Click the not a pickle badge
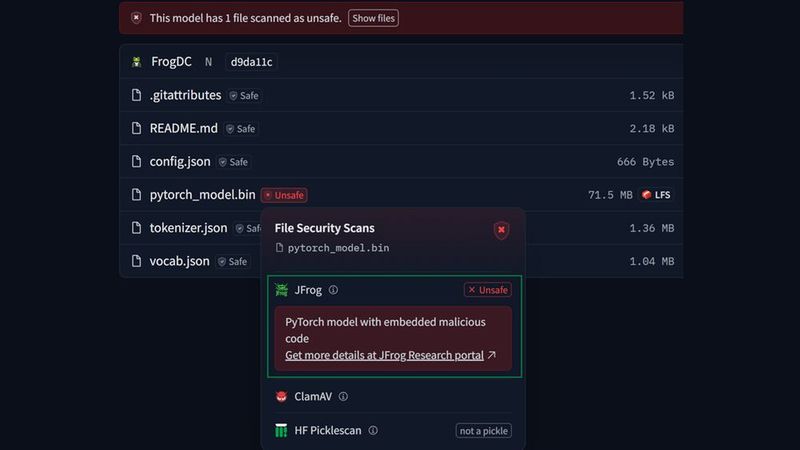The height and width of the screenshot is (450, 800). point(484,431)
